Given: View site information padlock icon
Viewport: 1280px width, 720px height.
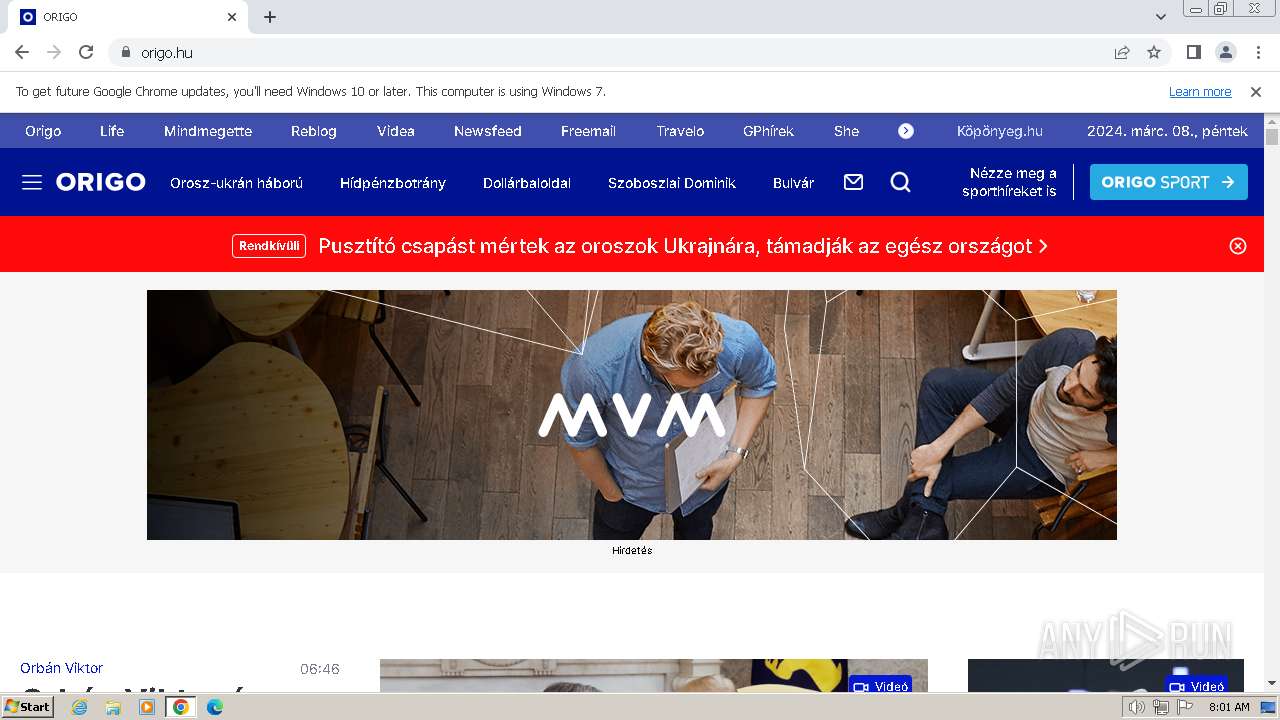Looking at the screenshot, I should point(125,52).
